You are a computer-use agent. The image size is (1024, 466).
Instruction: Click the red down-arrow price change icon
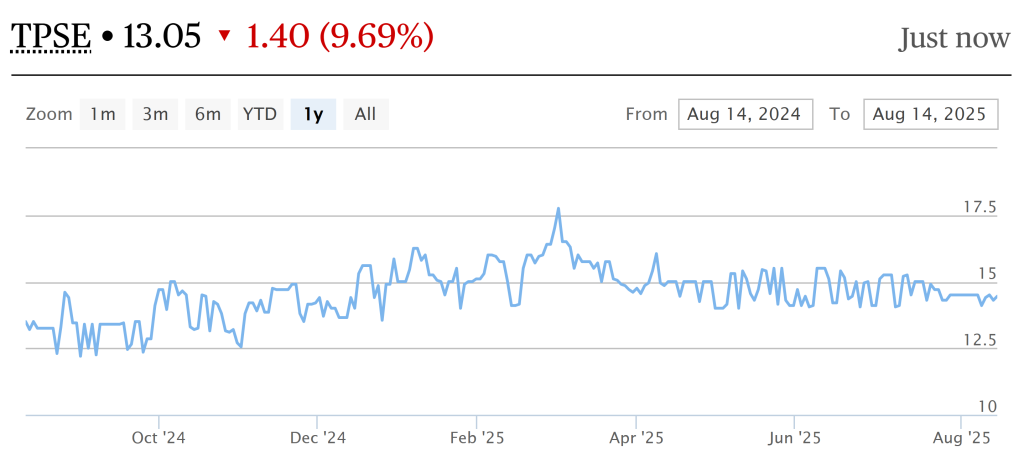224,37
